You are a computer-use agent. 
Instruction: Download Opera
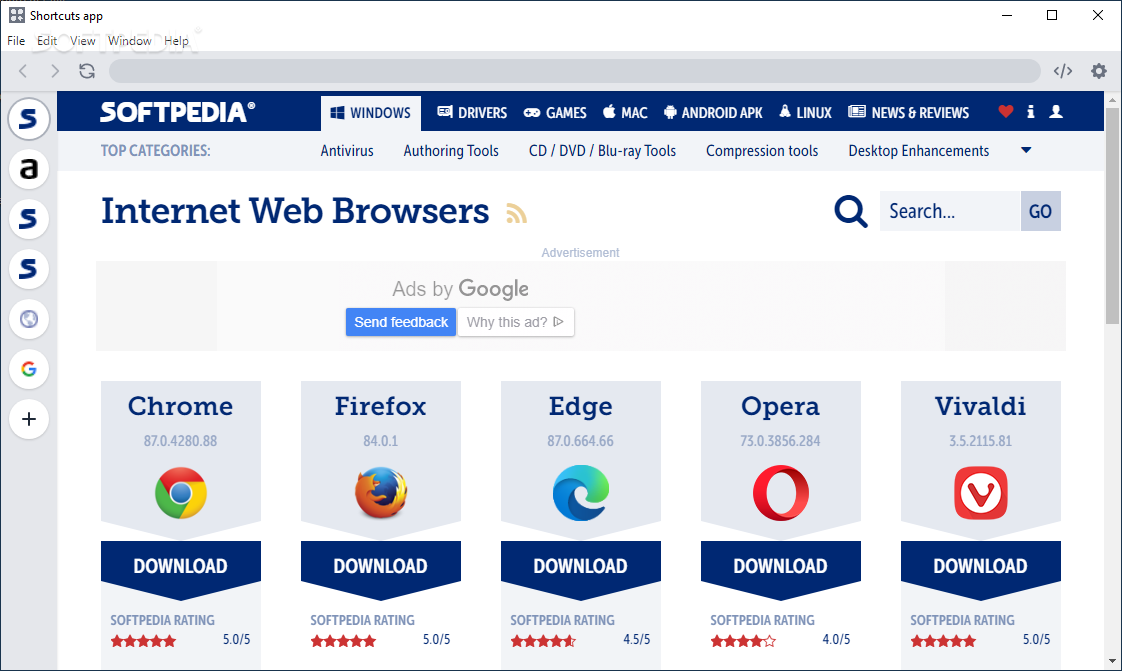point(781,566)
